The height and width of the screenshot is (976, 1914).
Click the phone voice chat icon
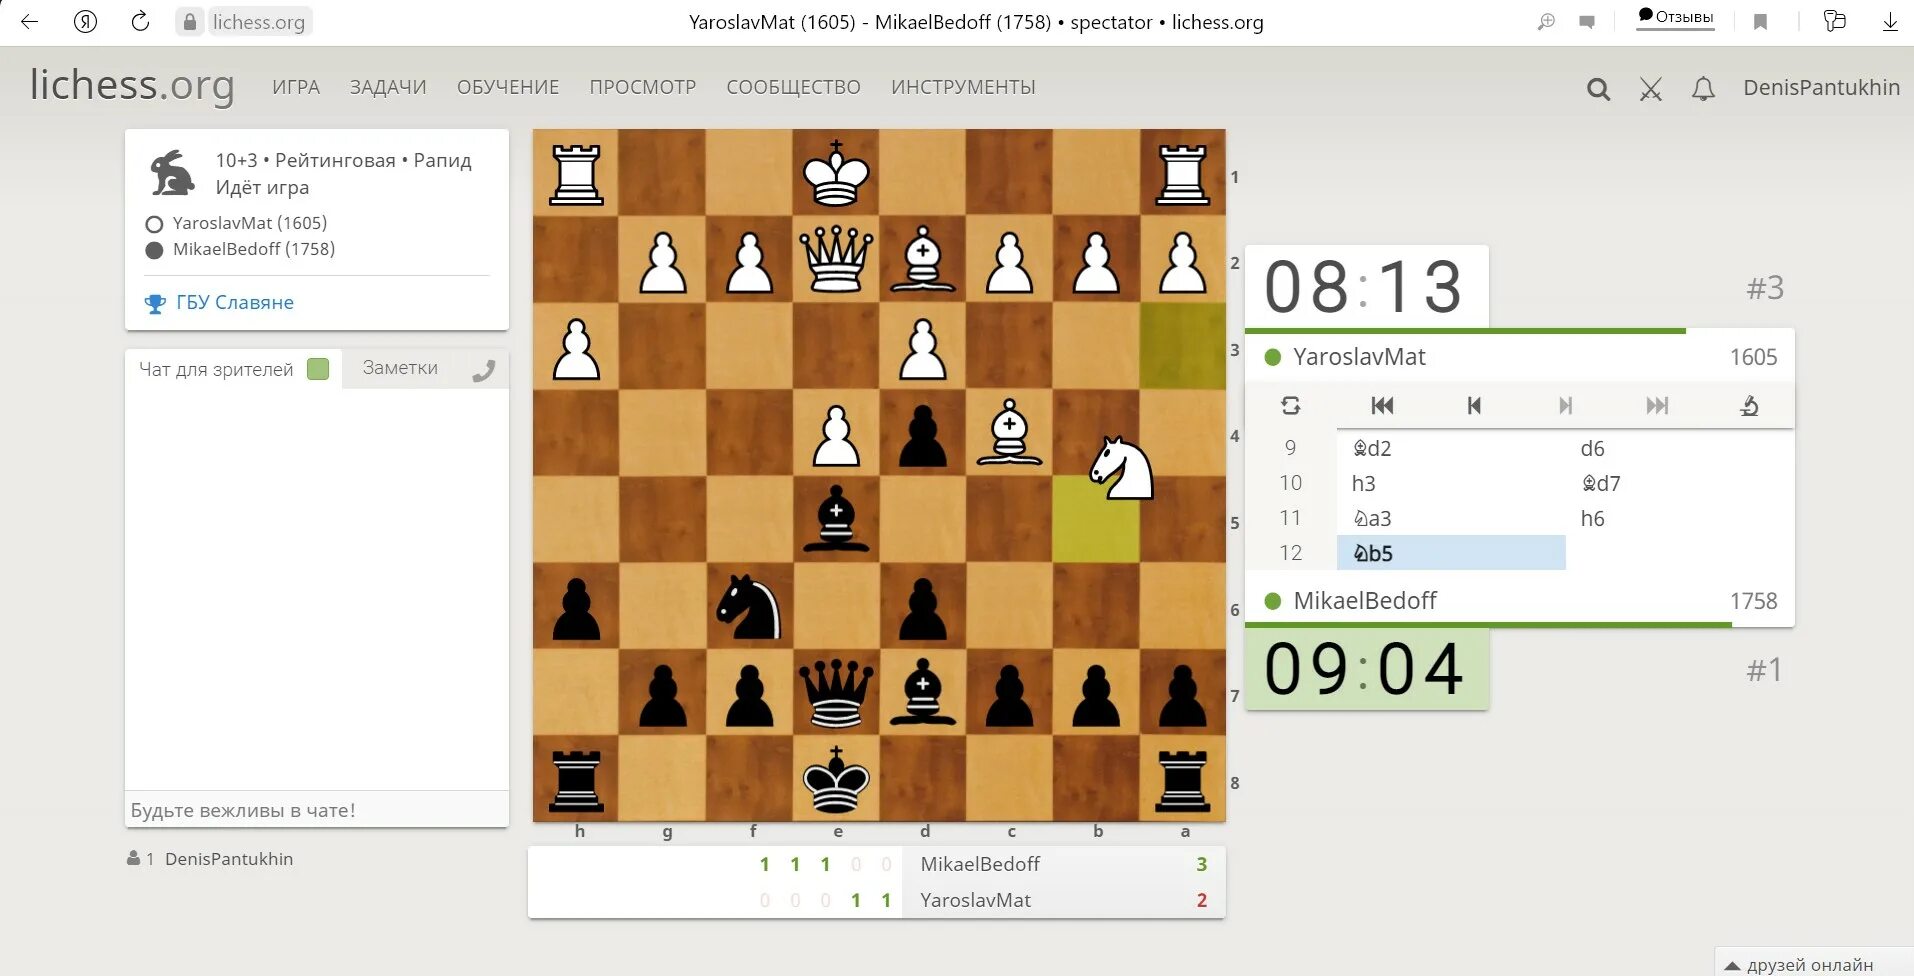(484, 370)
